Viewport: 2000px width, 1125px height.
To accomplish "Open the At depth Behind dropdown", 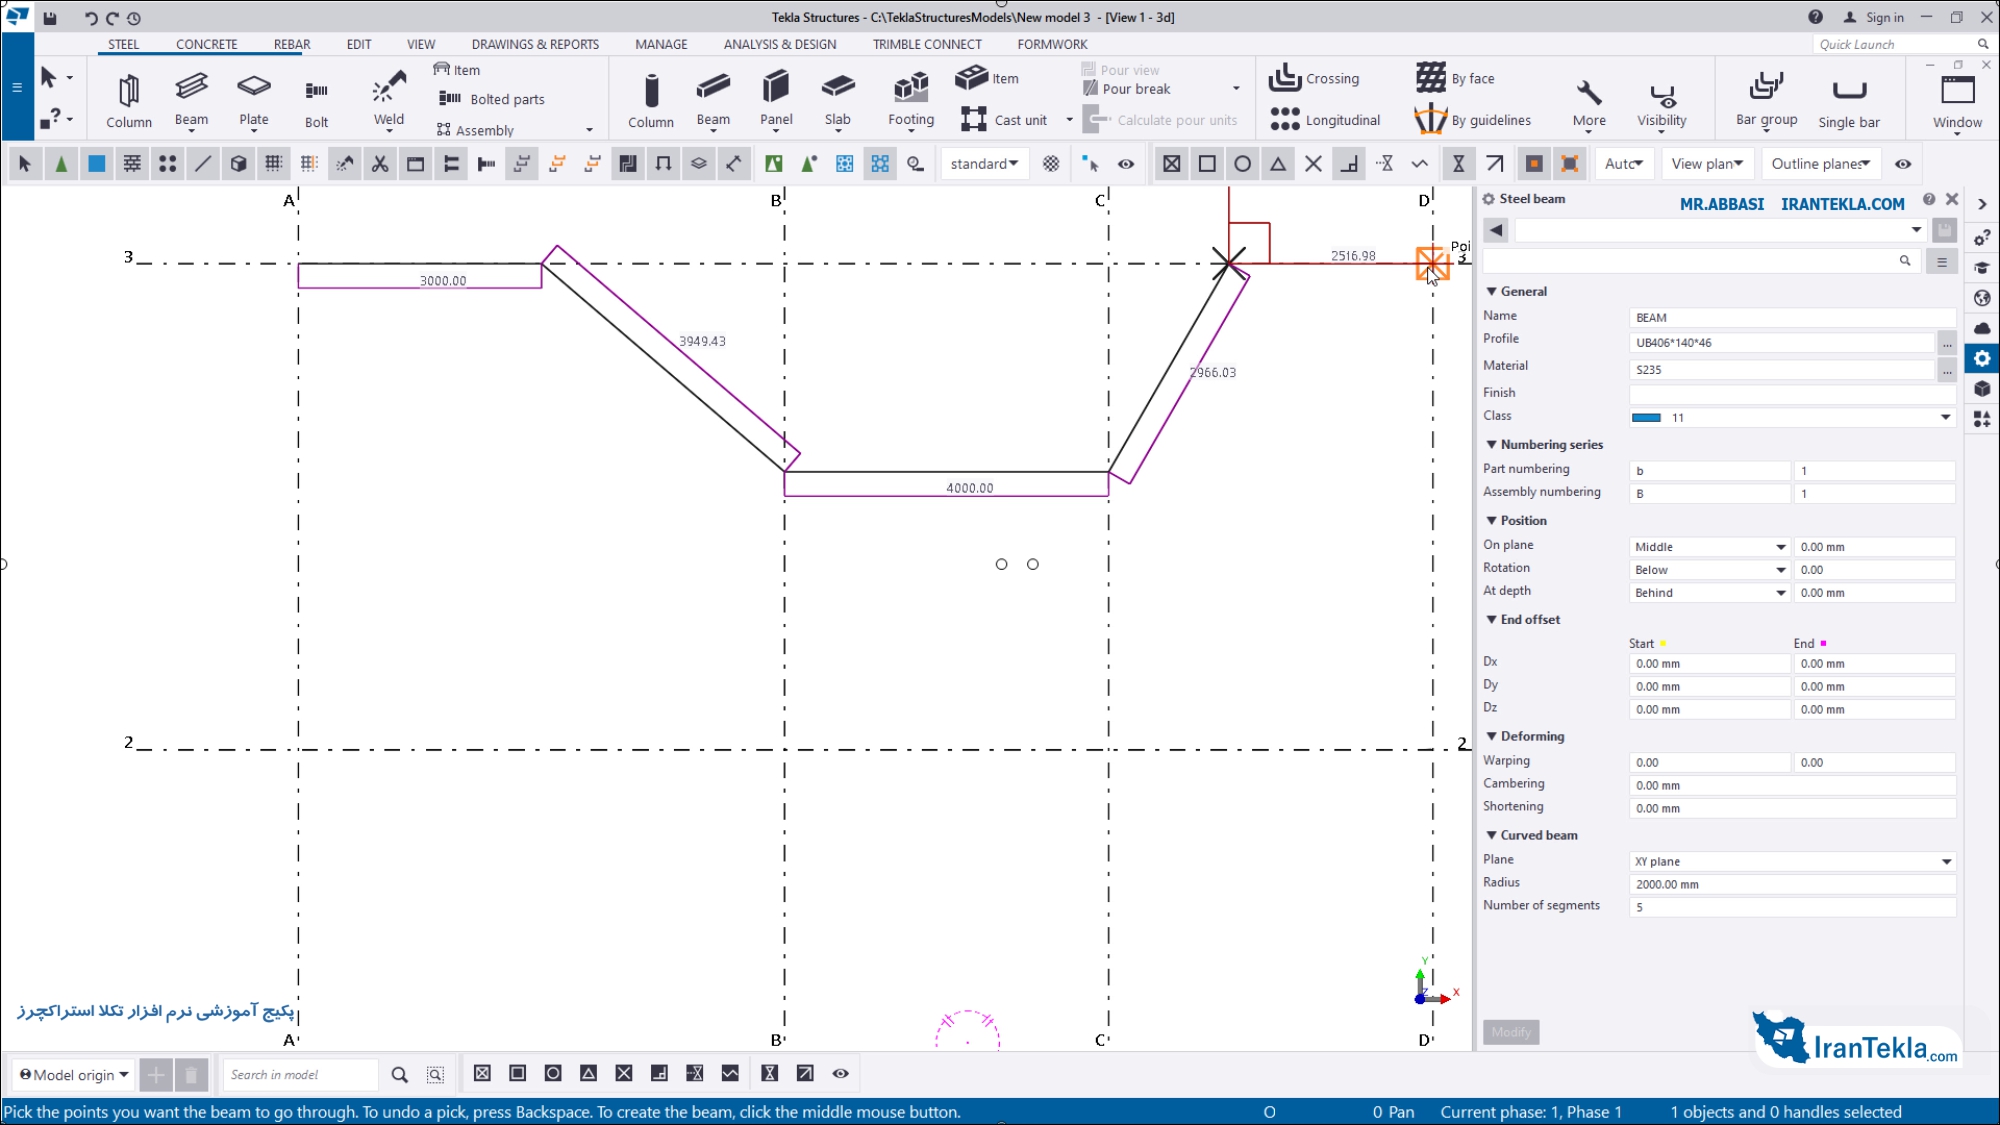I will tap(1709, 593).
